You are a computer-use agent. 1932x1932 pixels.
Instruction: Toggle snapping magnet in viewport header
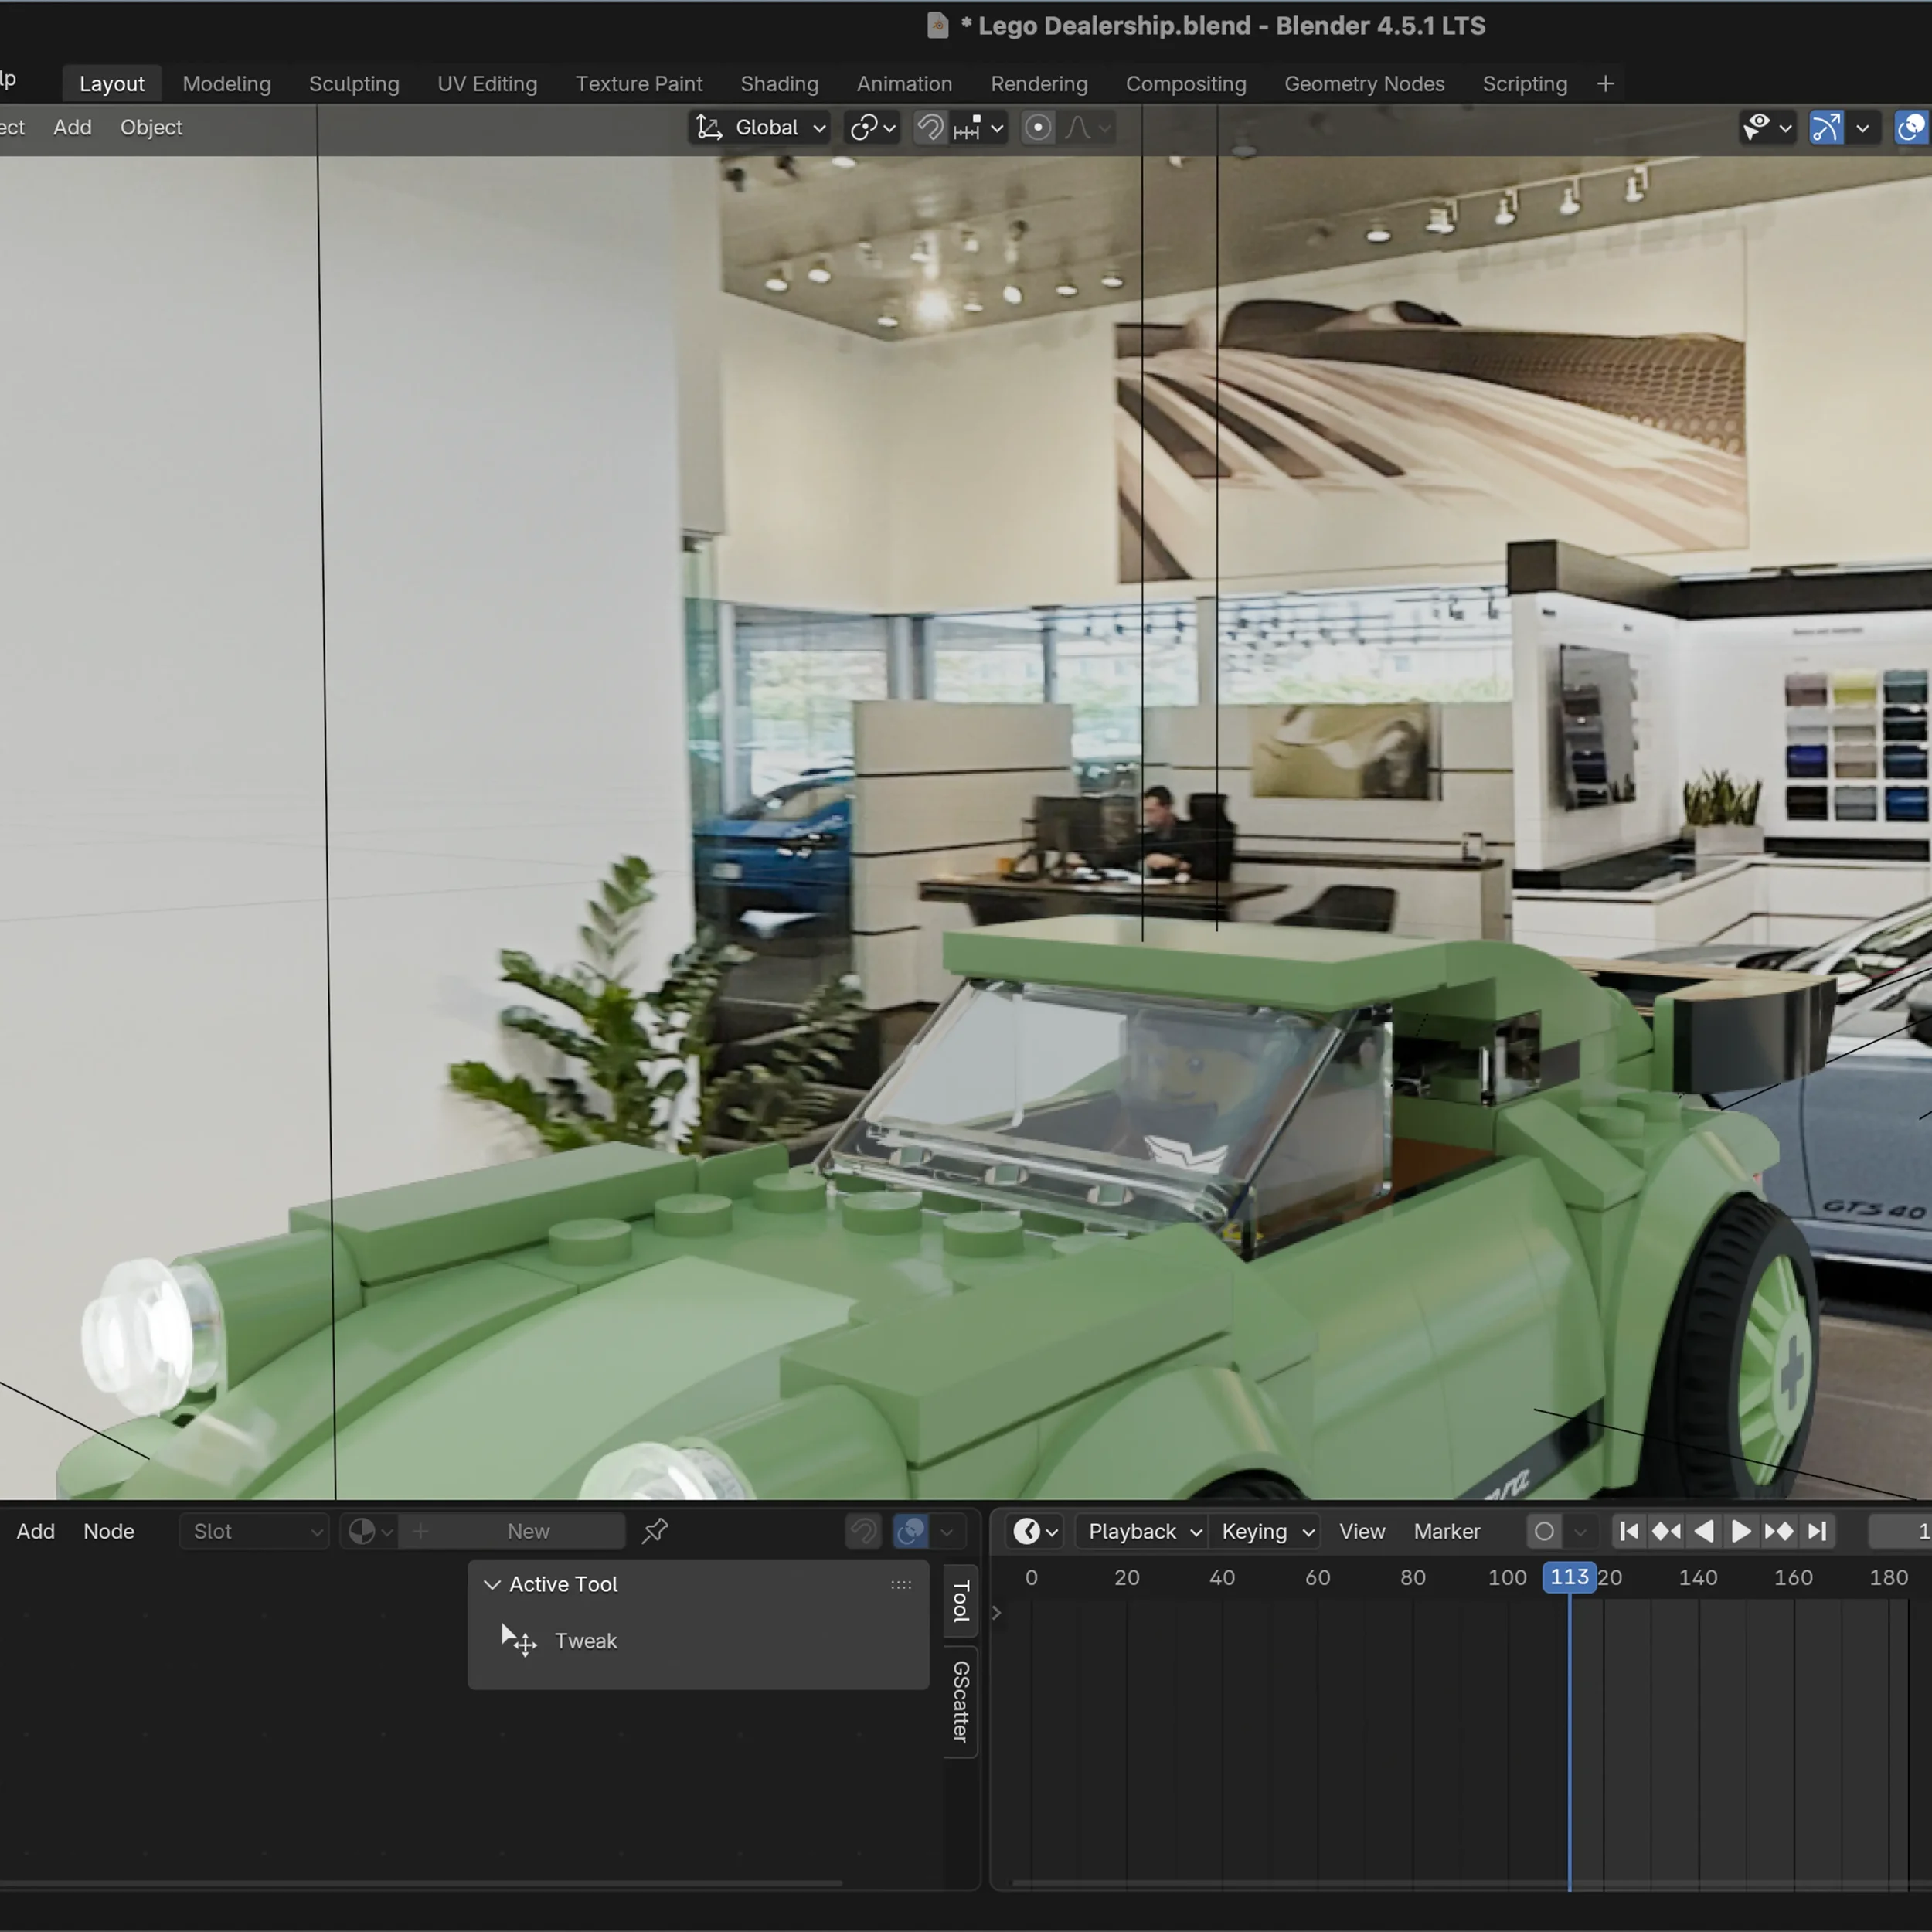pyautogui.click(x=930, y=128)
